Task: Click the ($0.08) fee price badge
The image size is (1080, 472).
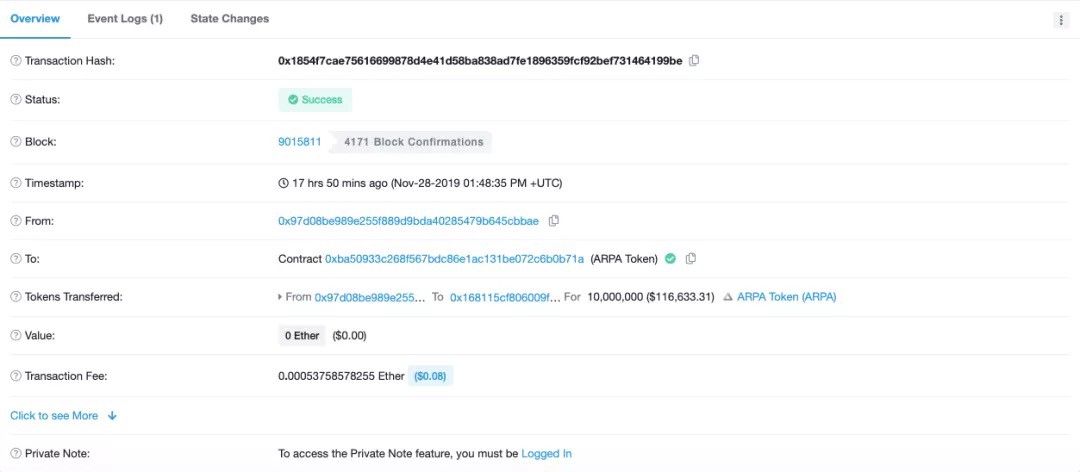Action: 430,376
